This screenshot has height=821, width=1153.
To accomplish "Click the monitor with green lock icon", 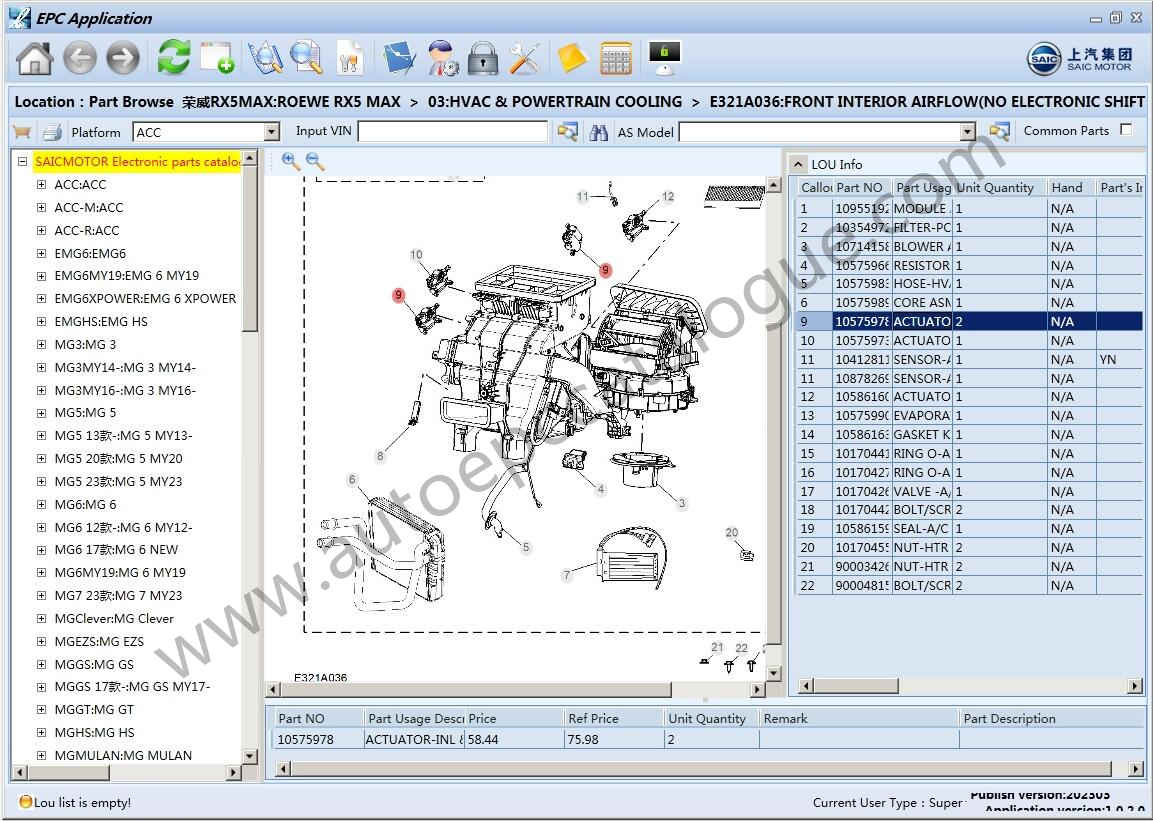I will click(x=665, y=57).
